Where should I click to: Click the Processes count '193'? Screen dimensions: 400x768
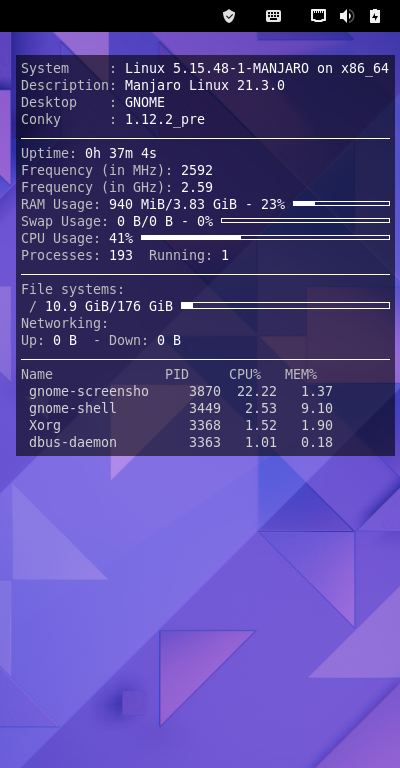point(121,256)
